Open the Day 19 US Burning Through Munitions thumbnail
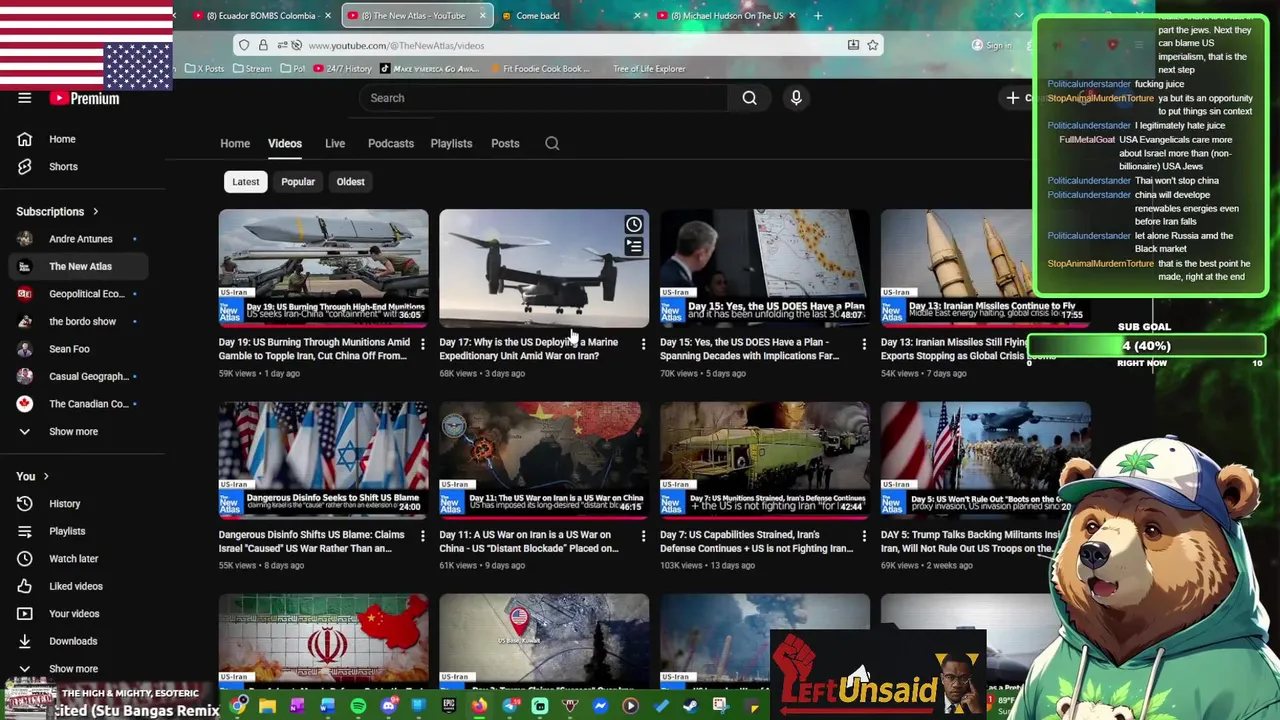 (x=323, y=268)
